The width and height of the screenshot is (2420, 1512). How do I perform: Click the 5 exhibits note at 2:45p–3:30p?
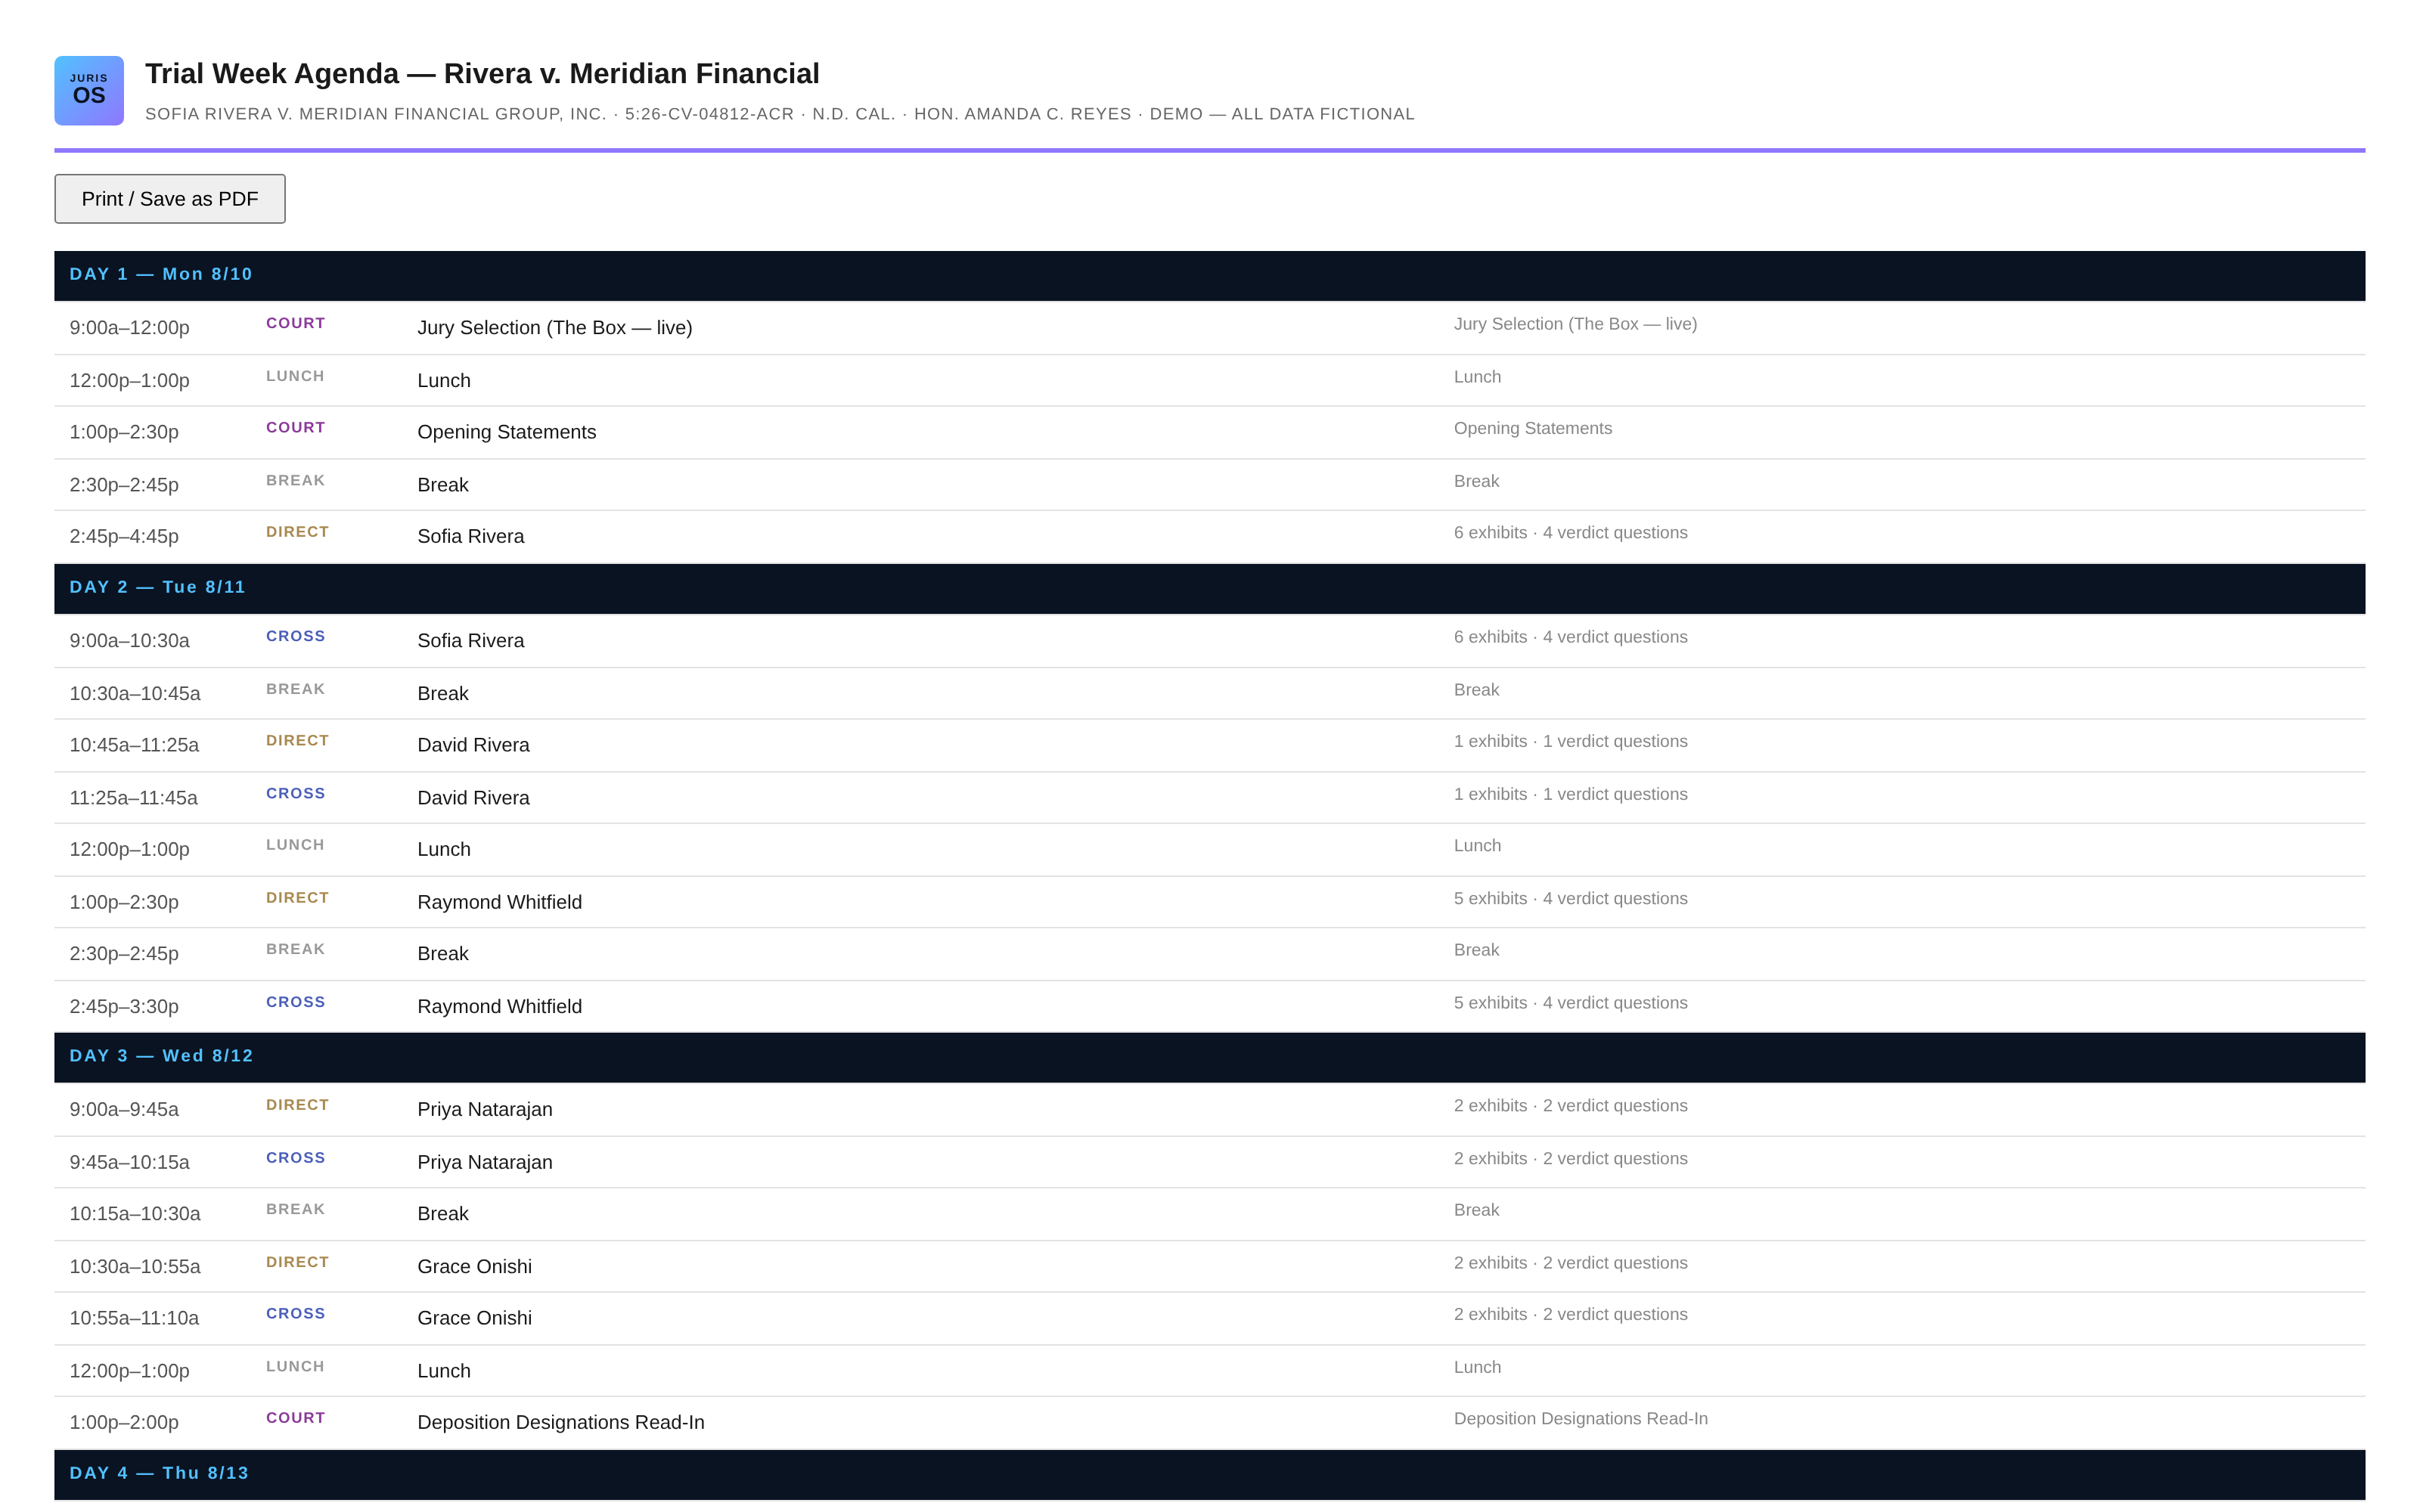[x=1571, y=1003]
